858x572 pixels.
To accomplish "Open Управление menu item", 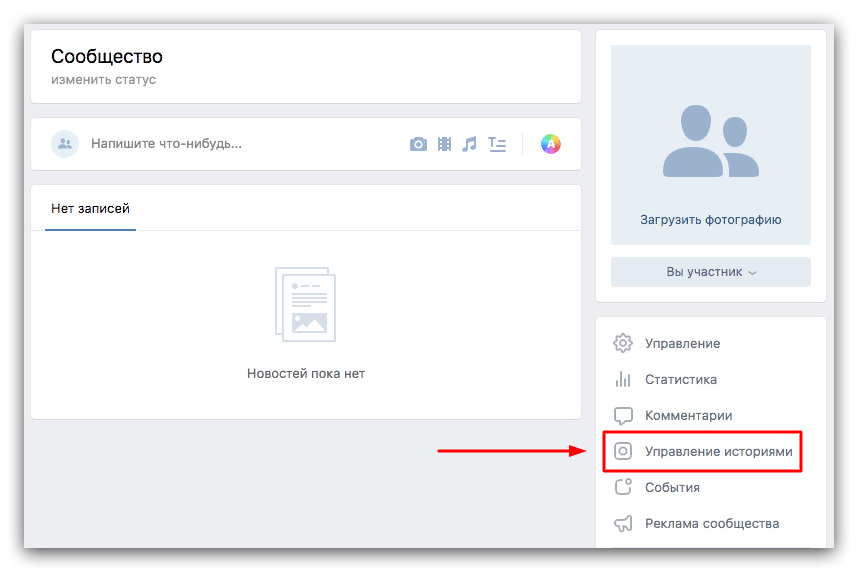I will pyautogui.click(x=682, y=343).
